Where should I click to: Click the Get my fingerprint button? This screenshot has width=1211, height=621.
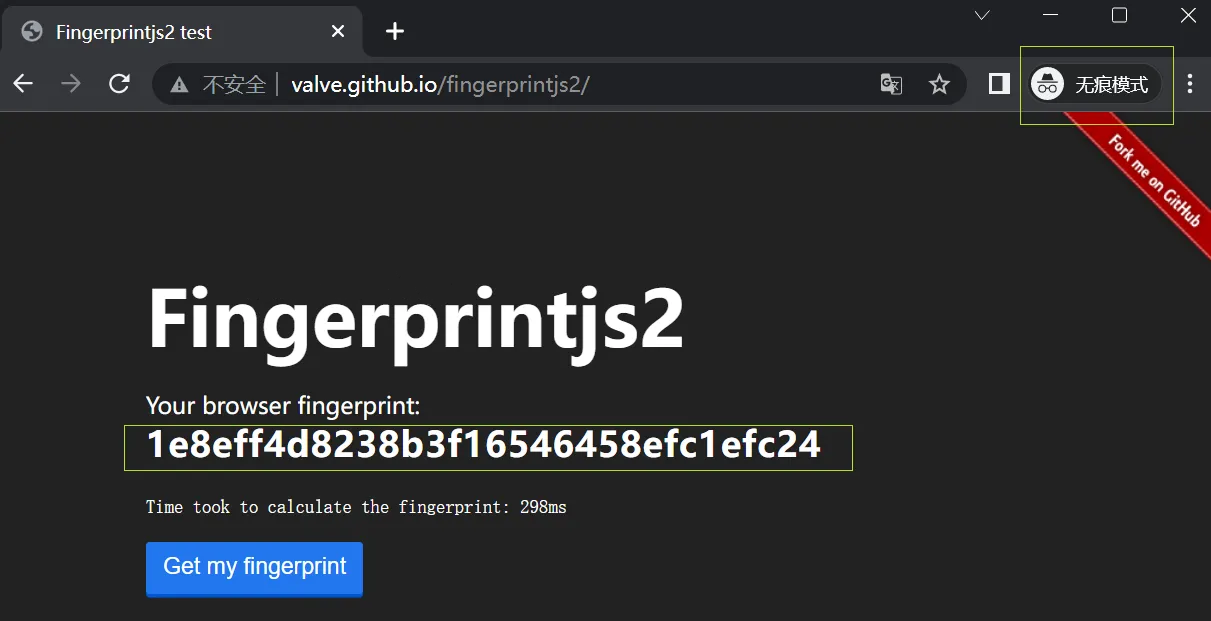tap(254, 568)
